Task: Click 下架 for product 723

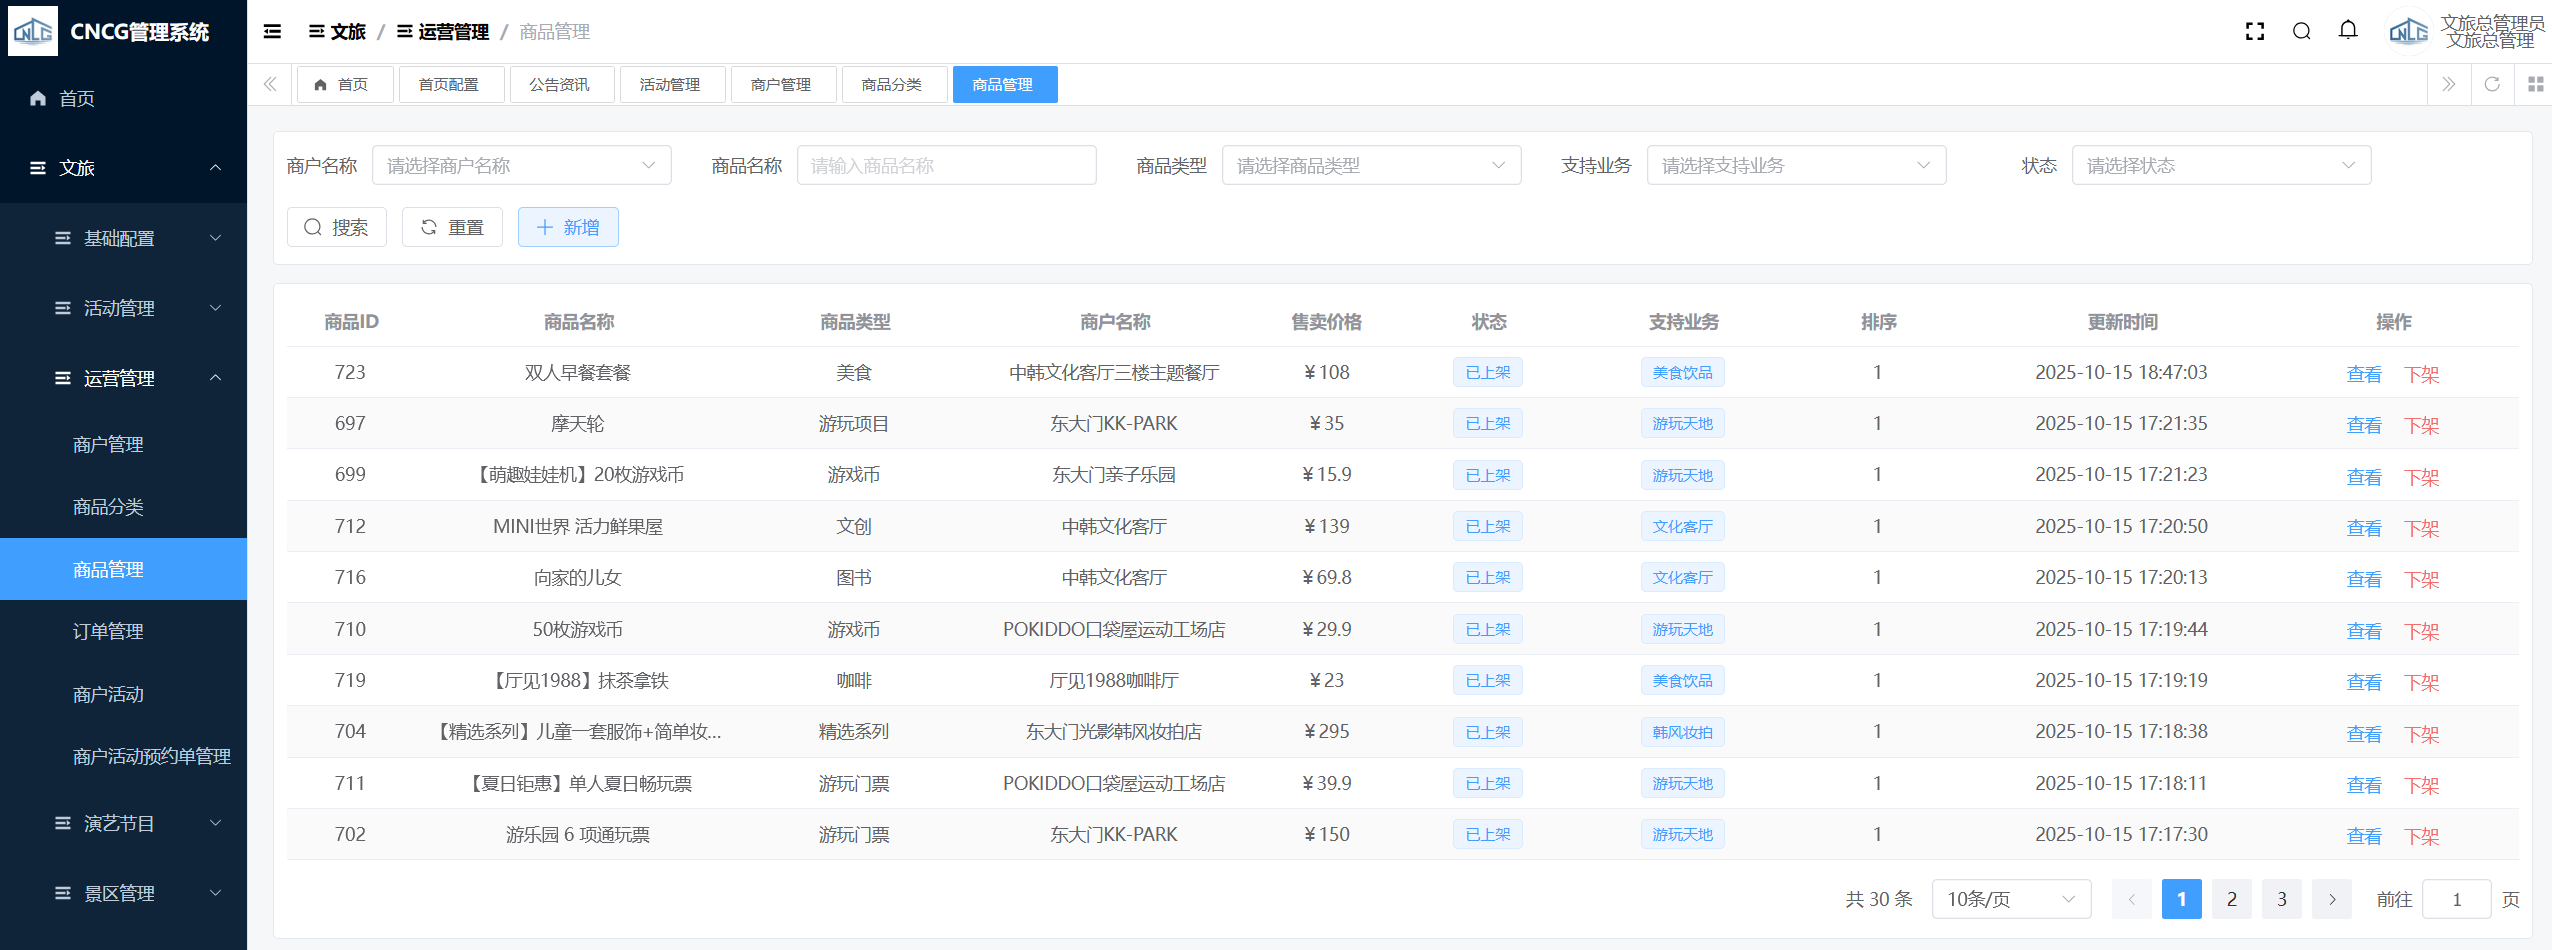Action: (x=2421, y=374)
